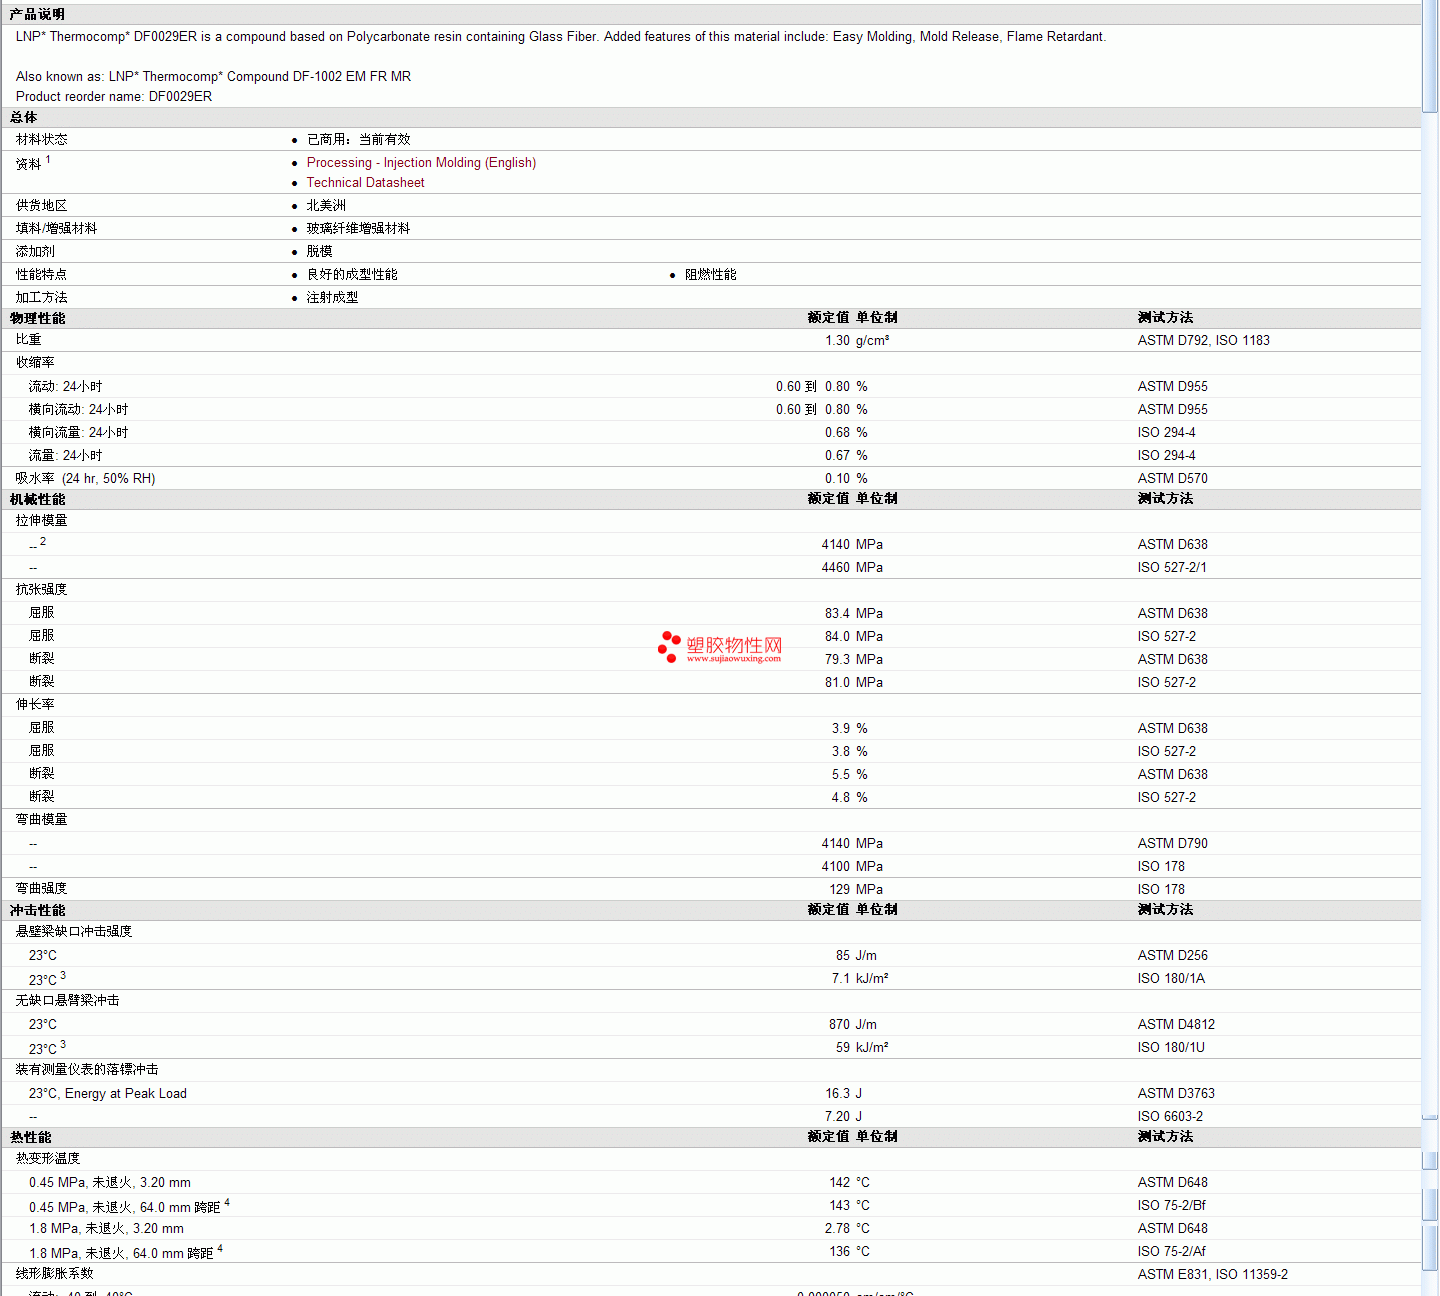Viewport: 1440px width, 1296px height.
Task: Click the '0.68' shrinkage value
Action: tap(837, 433)
